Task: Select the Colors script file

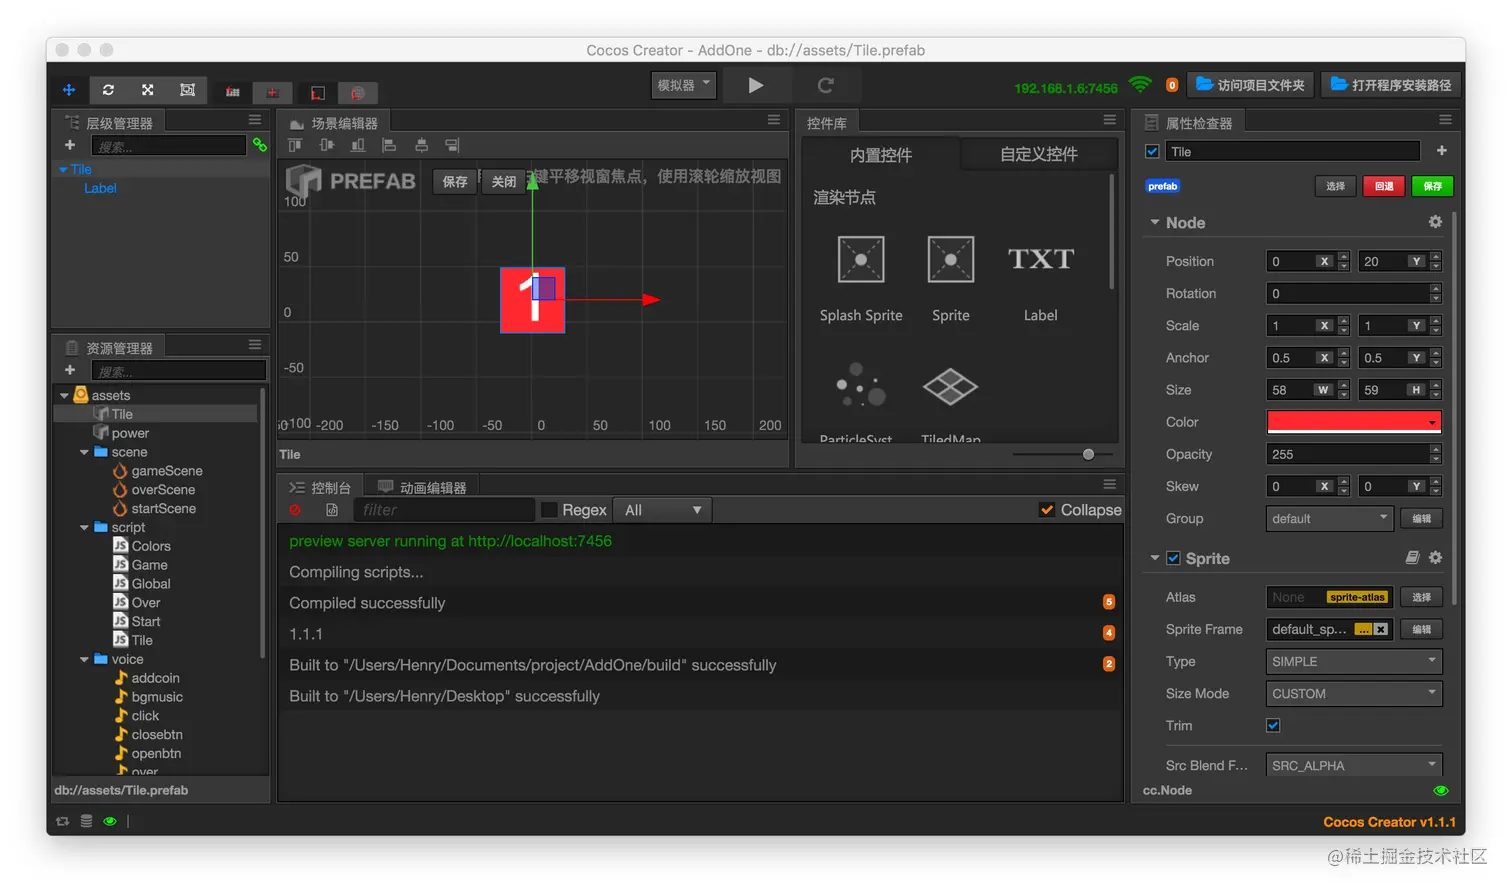Action: pos(150,546)
